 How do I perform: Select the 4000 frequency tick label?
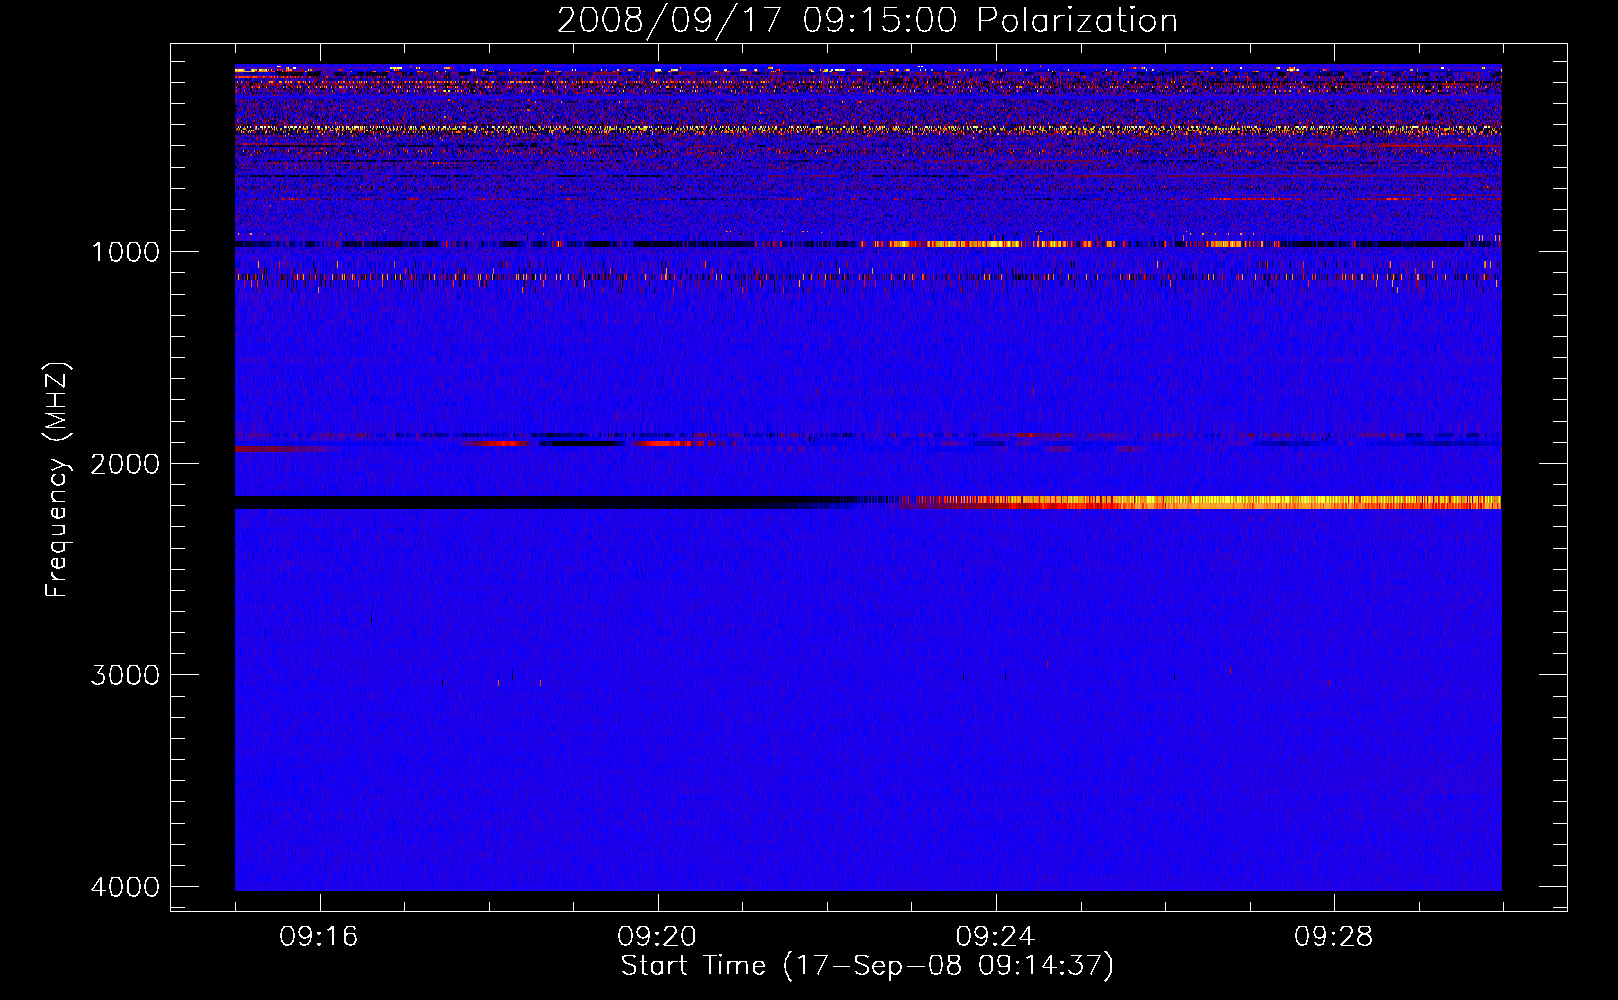[x=125, y=887]
